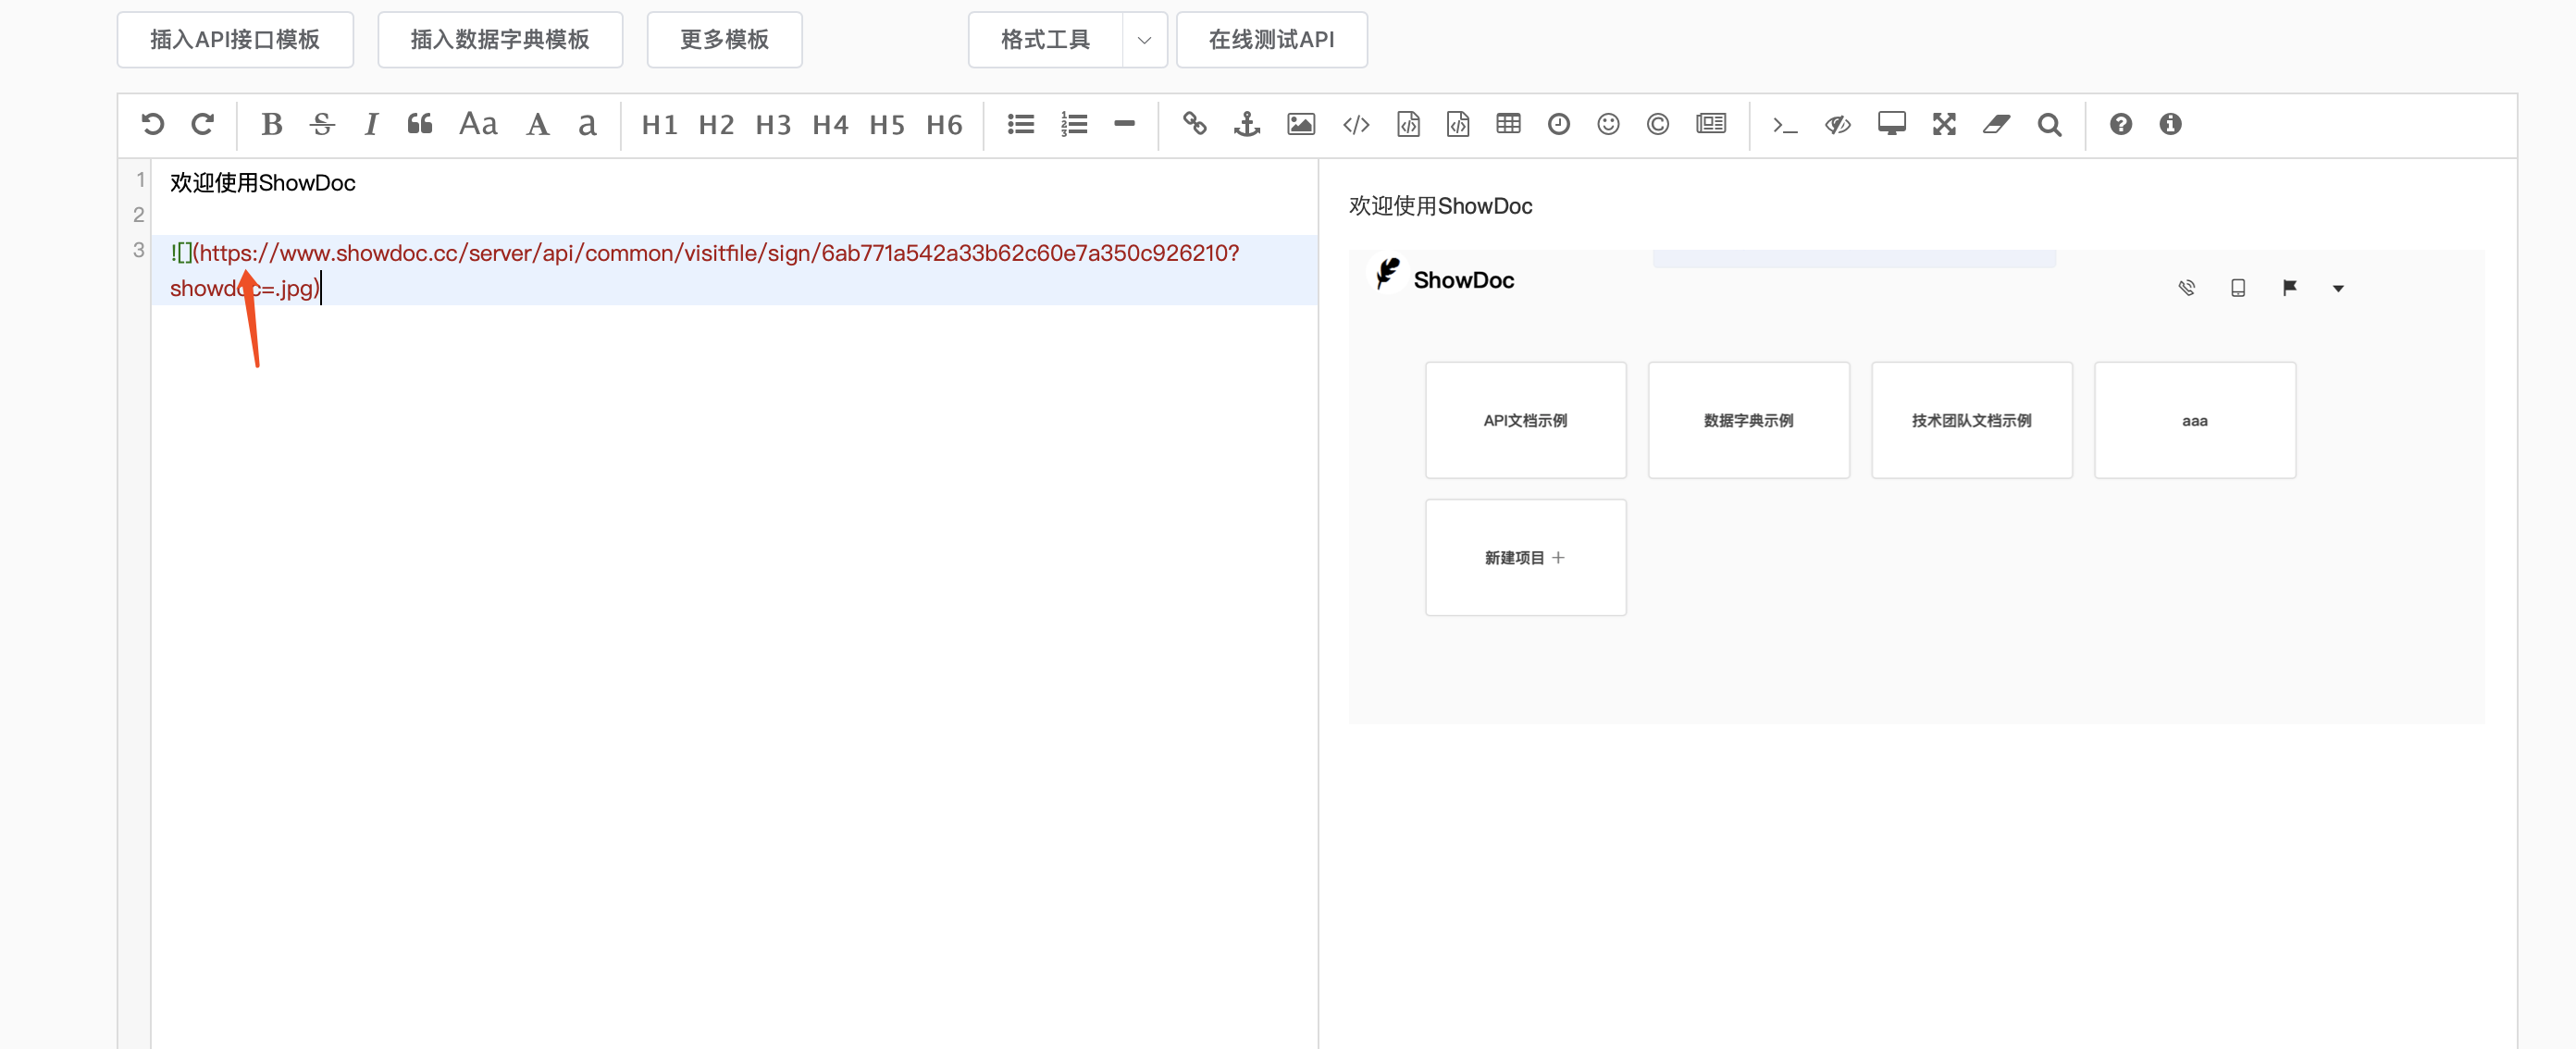Insert a table
The height and width of the screenshot is (1049, 2576).
pyautogui.click(x=1509, y=124)
